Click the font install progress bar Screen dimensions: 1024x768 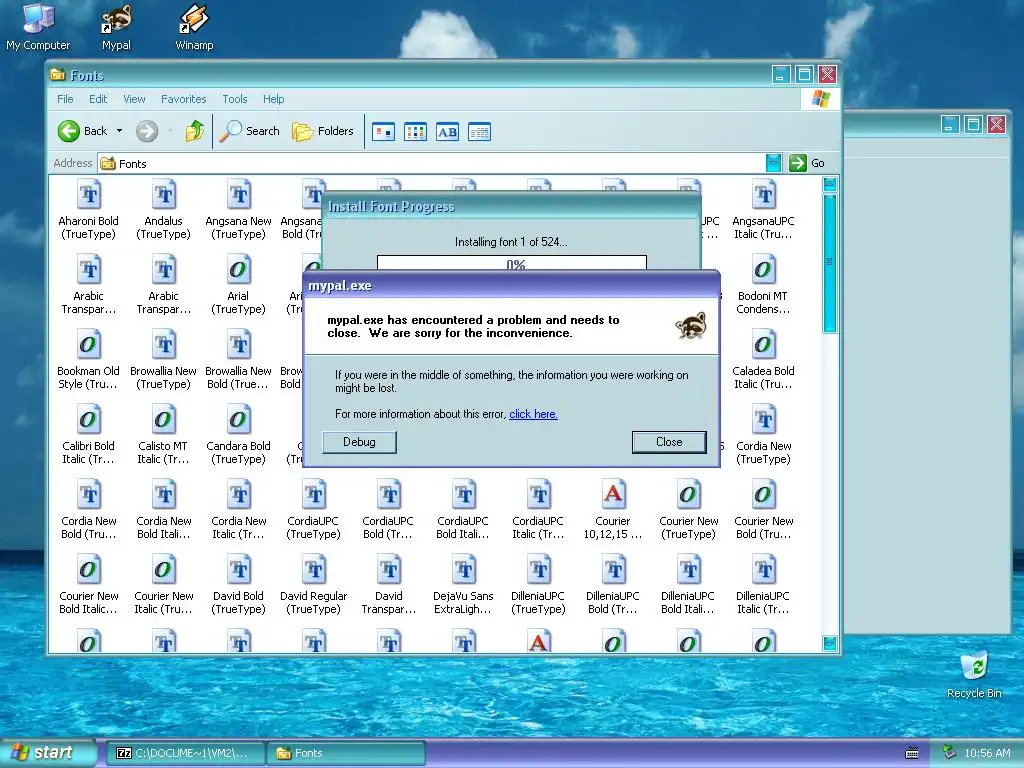(512, 263)
